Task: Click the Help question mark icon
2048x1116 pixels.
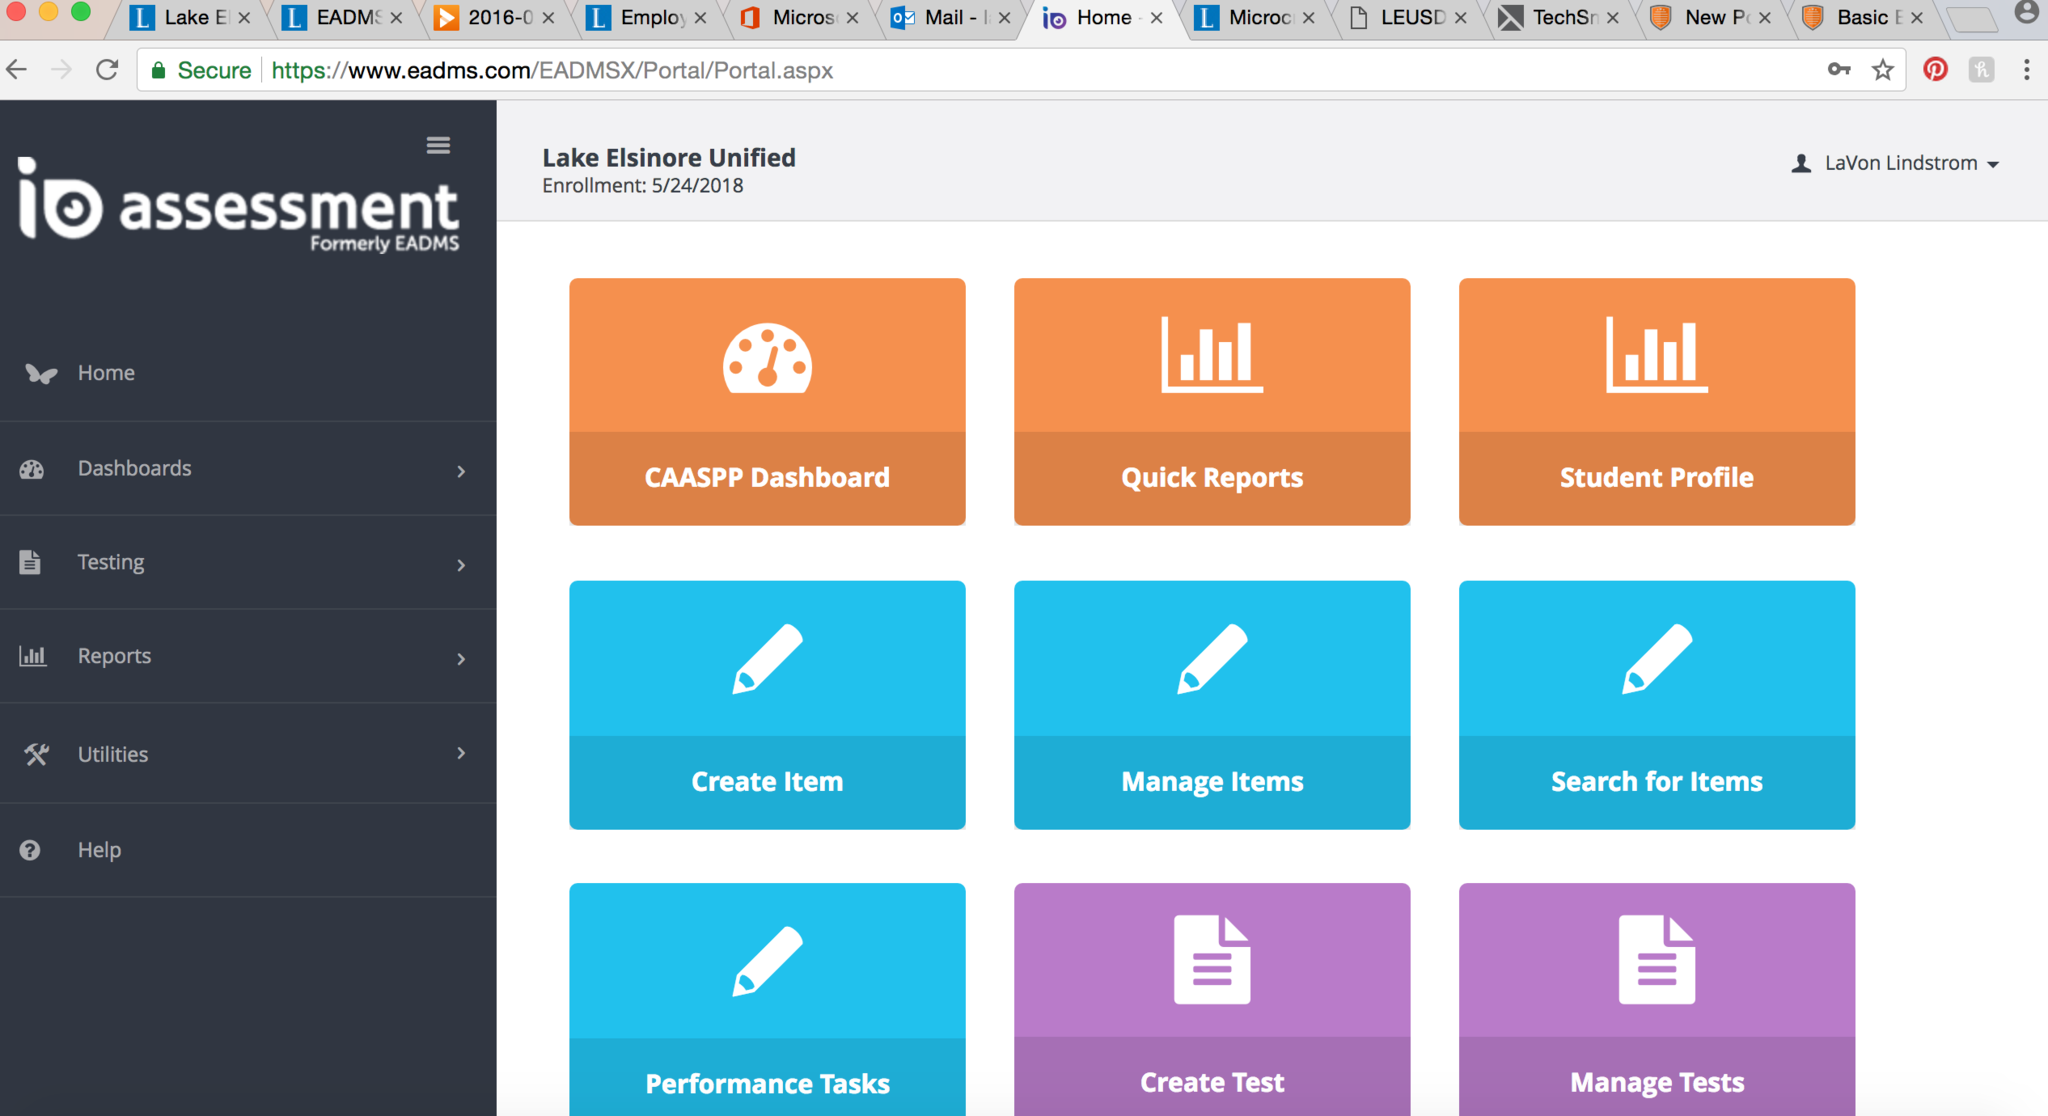Action: (30, 850)
